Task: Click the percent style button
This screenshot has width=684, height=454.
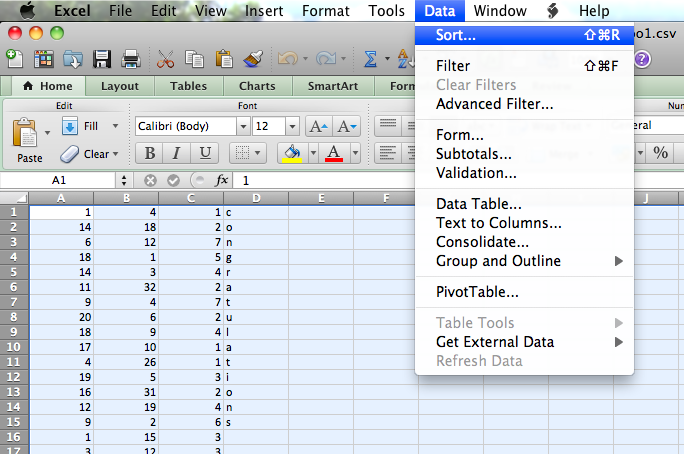Action: pyautogui.click(x=660, y=153)
